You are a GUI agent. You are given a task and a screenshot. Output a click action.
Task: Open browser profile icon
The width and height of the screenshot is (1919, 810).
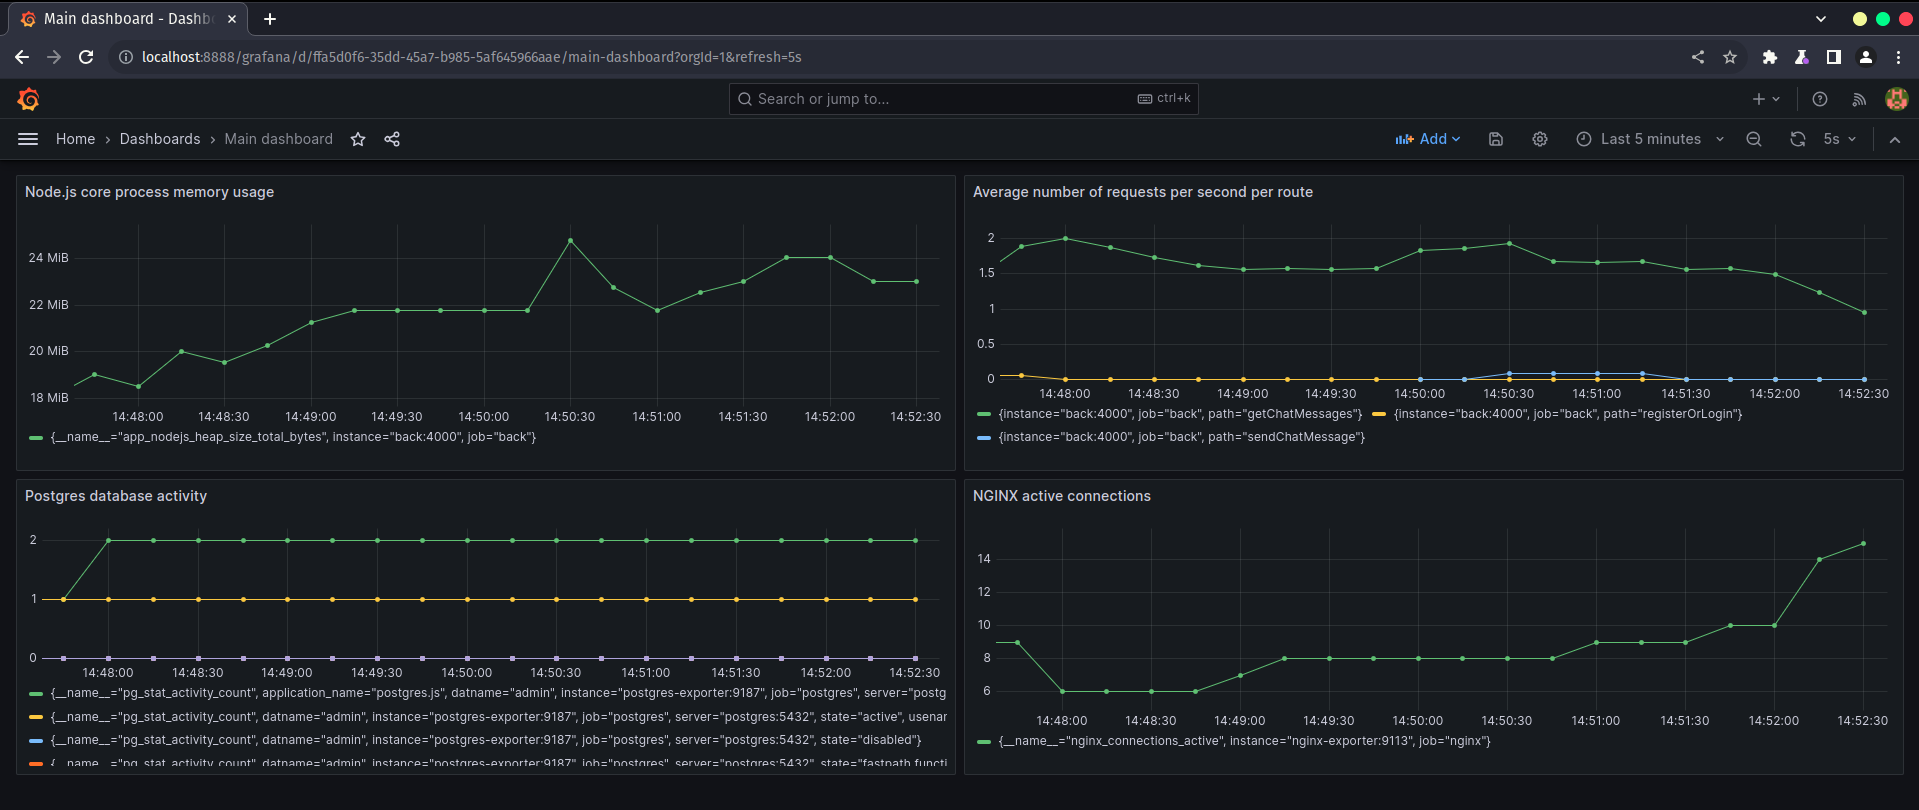pyautogui.click(x=1866, y=57)
